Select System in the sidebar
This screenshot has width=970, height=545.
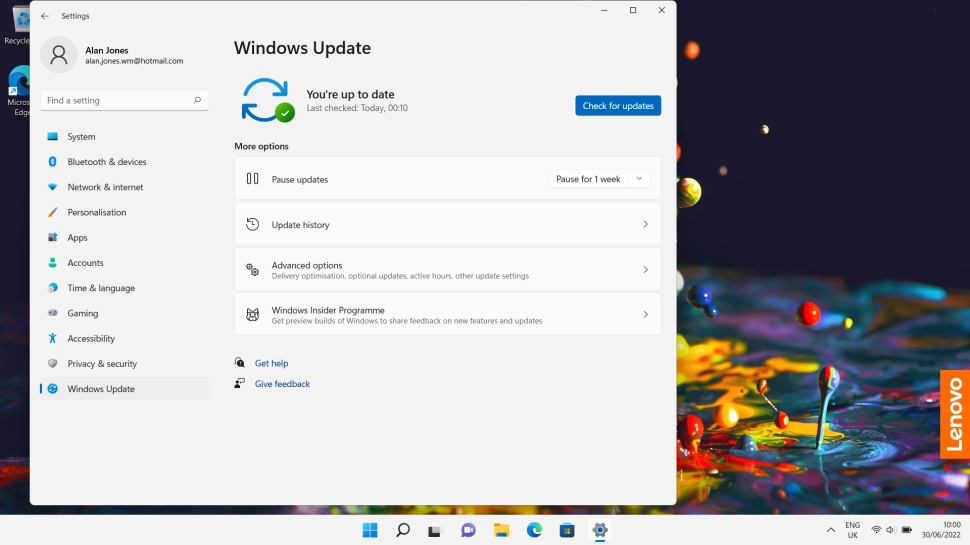click(x=81, y=137)
